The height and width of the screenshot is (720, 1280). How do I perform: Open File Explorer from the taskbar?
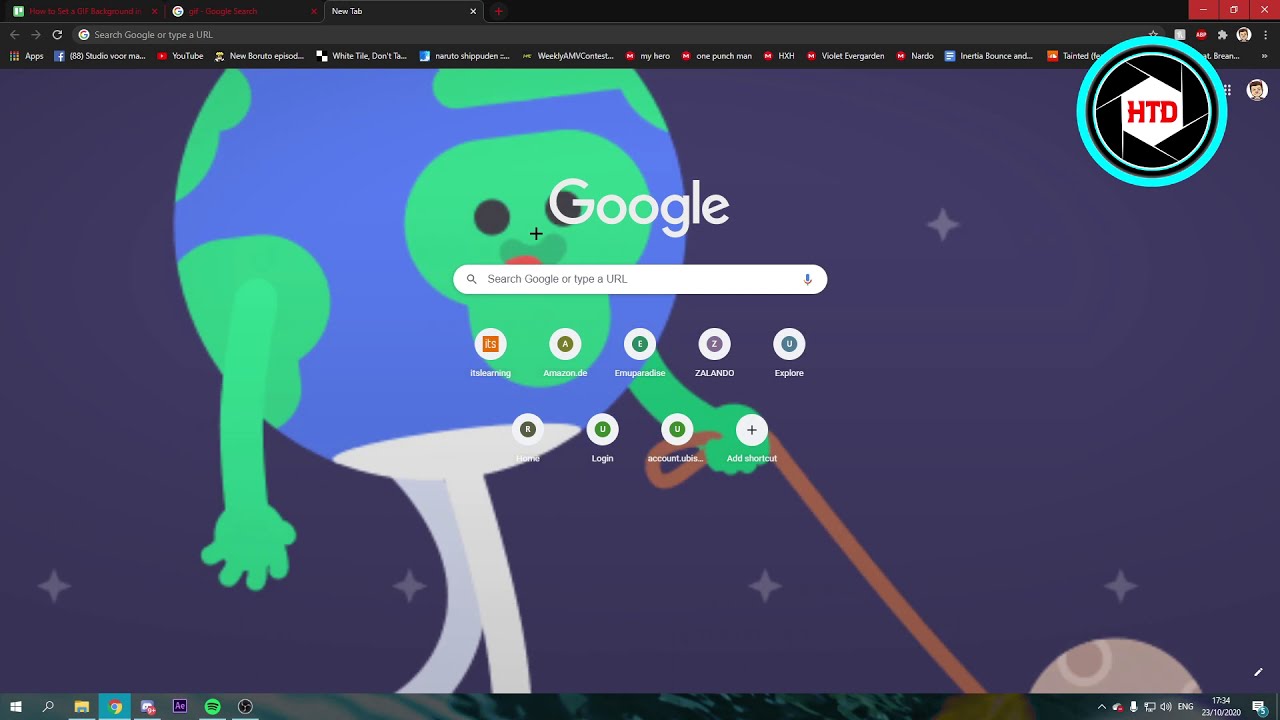coord(82,706)
